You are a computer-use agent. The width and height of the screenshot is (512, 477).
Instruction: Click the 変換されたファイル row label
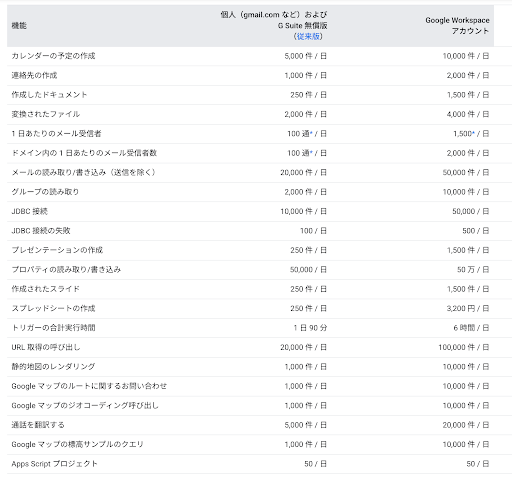[46, 114]
